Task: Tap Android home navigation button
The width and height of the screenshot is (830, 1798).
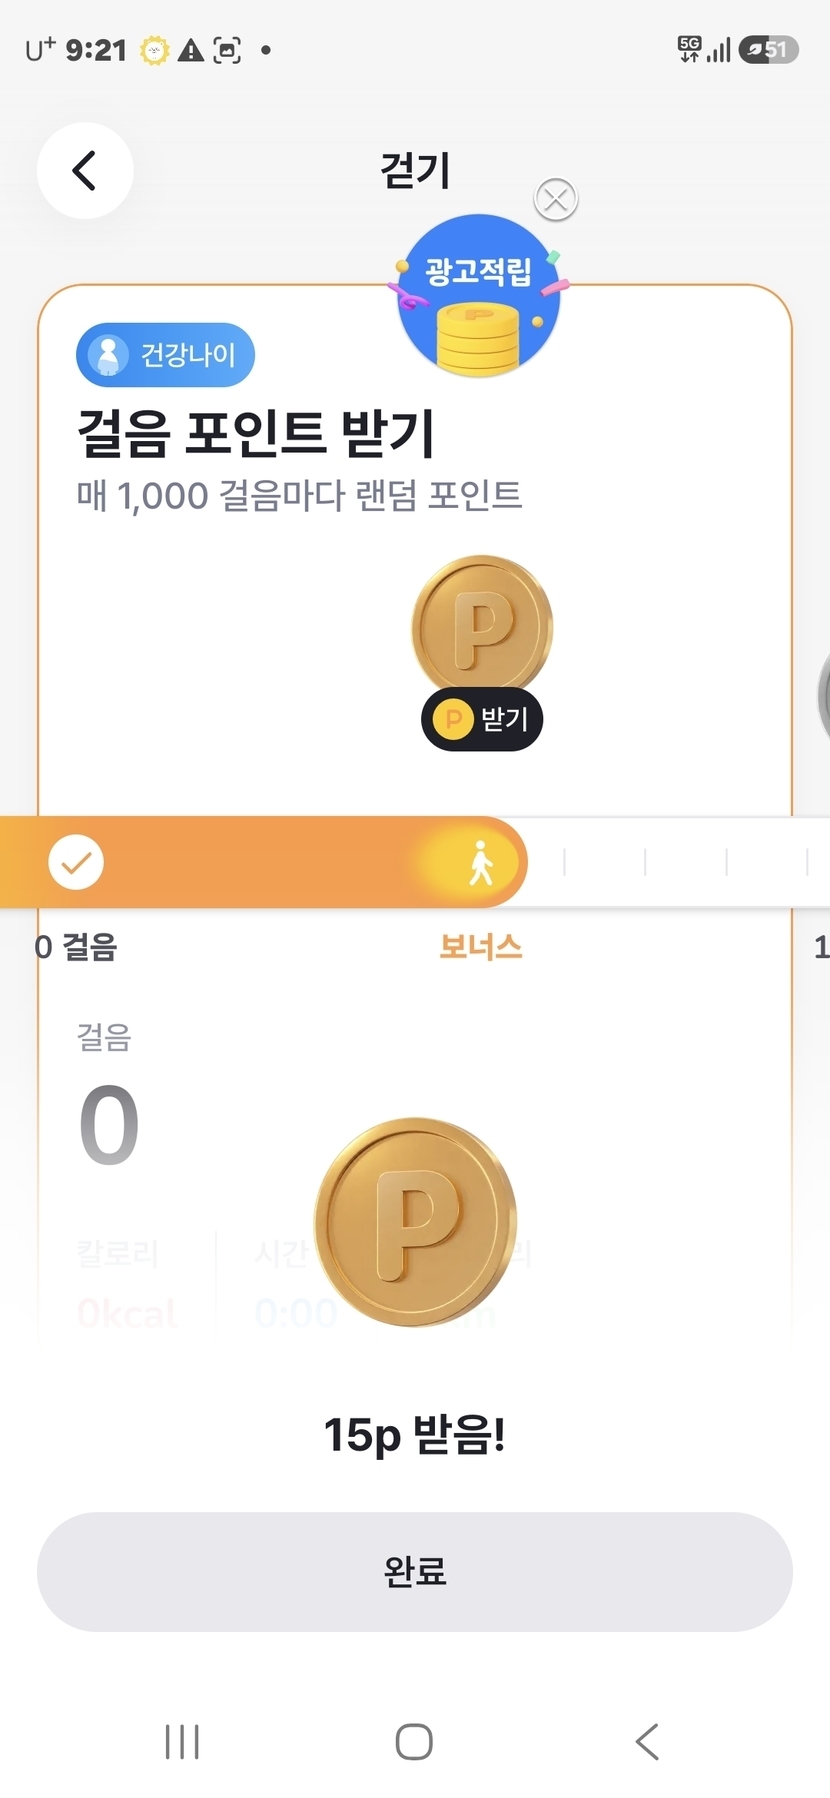Action: (x=414, y=1741)
